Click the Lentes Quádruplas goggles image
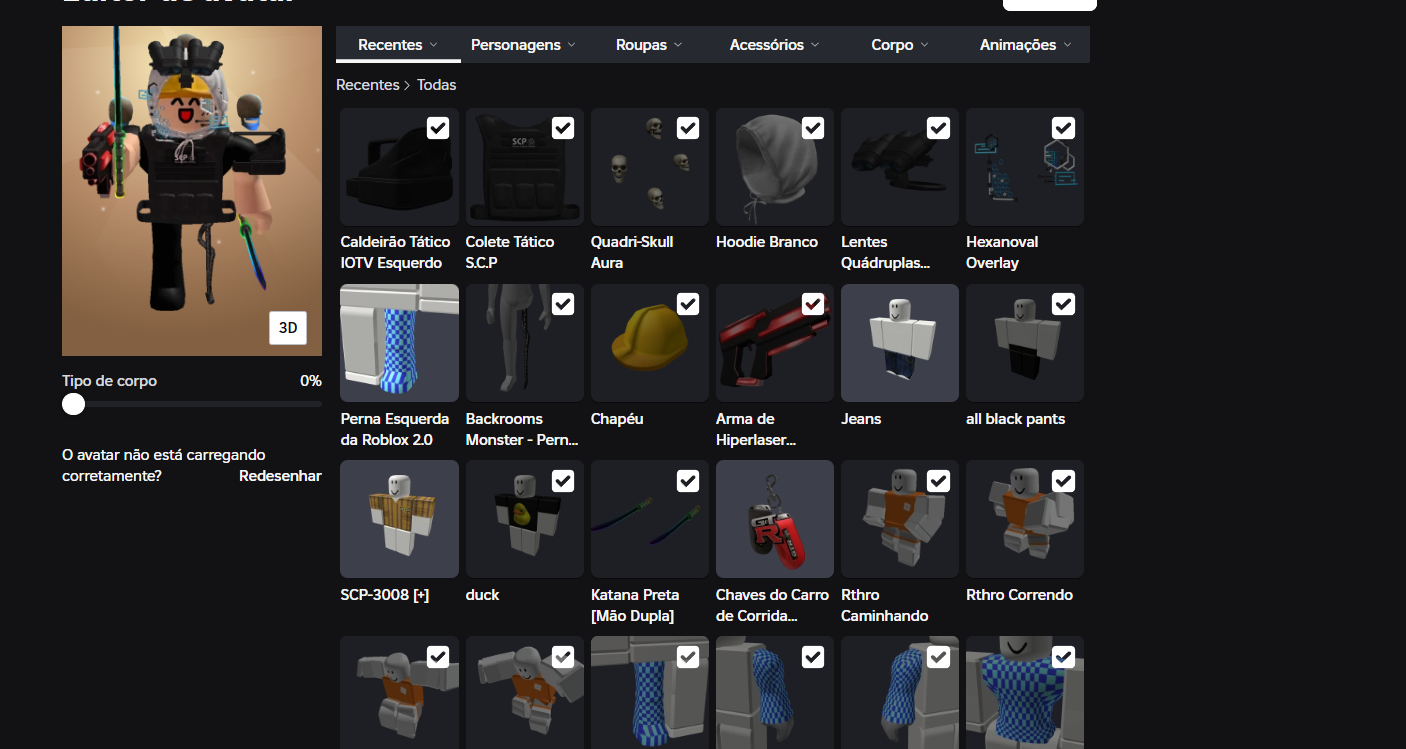Screen dimensions: 1406x749 coord(900,167)
